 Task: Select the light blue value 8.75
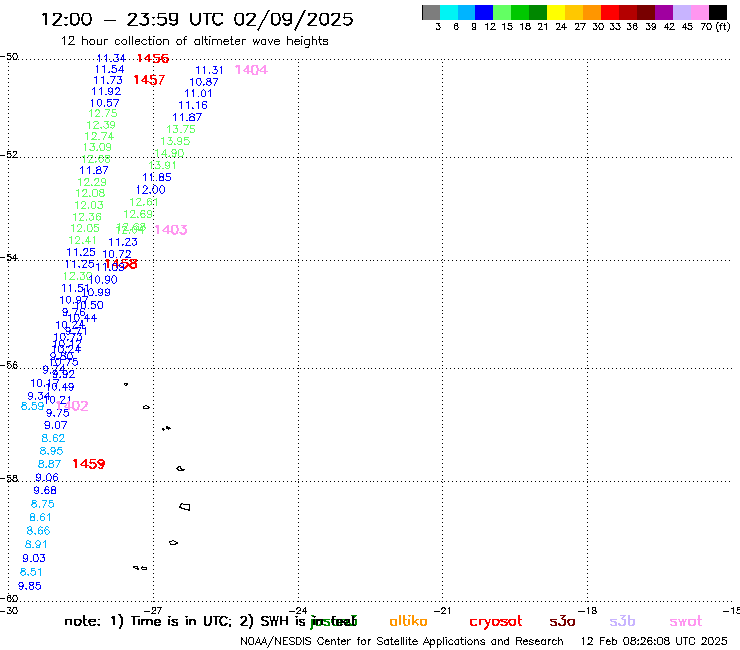[x=42, y=504]
